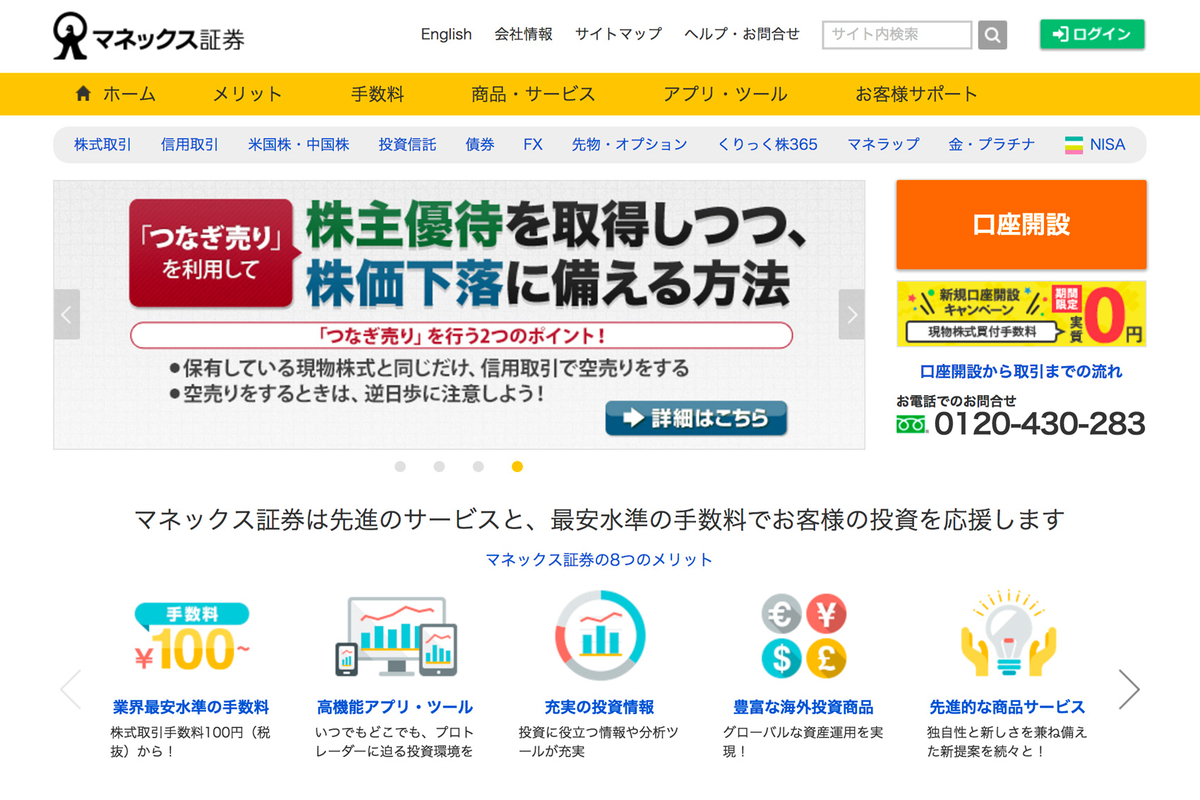This screenshot has width=1200, height=800.
Task: Click 高機能アプリ・ツール link
Action: pyautogui.click(x=395, y=707)
